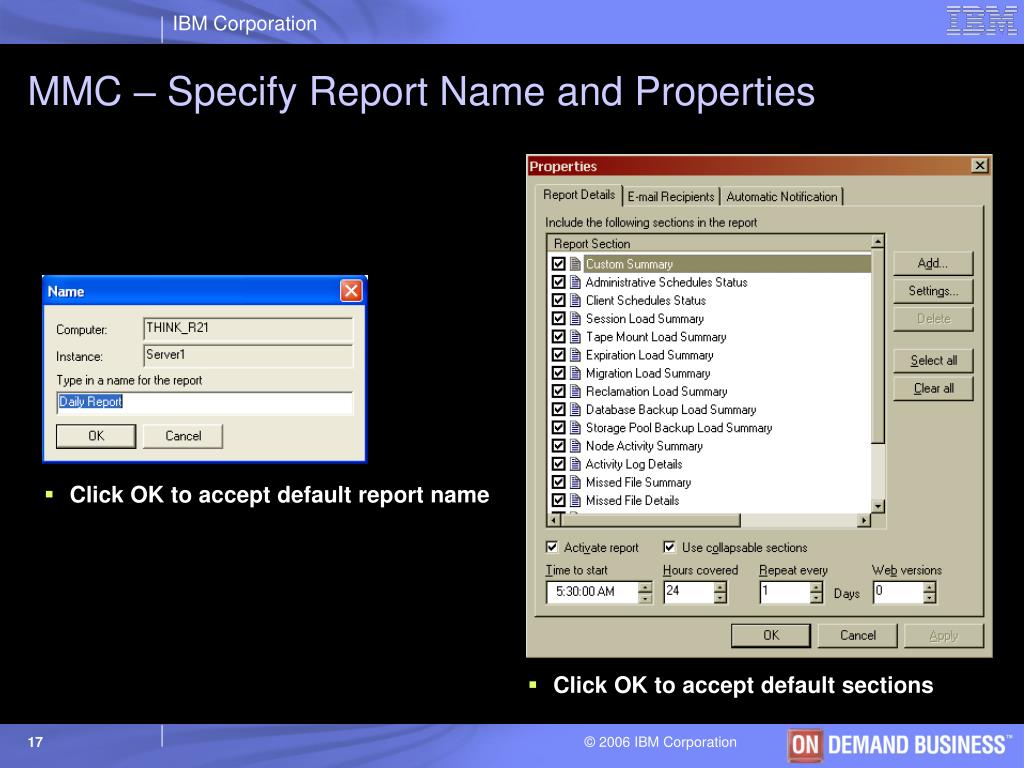1024x768 pixels.
Task: Click the document icon beside Custom Summary
Action: click(575, 264)
